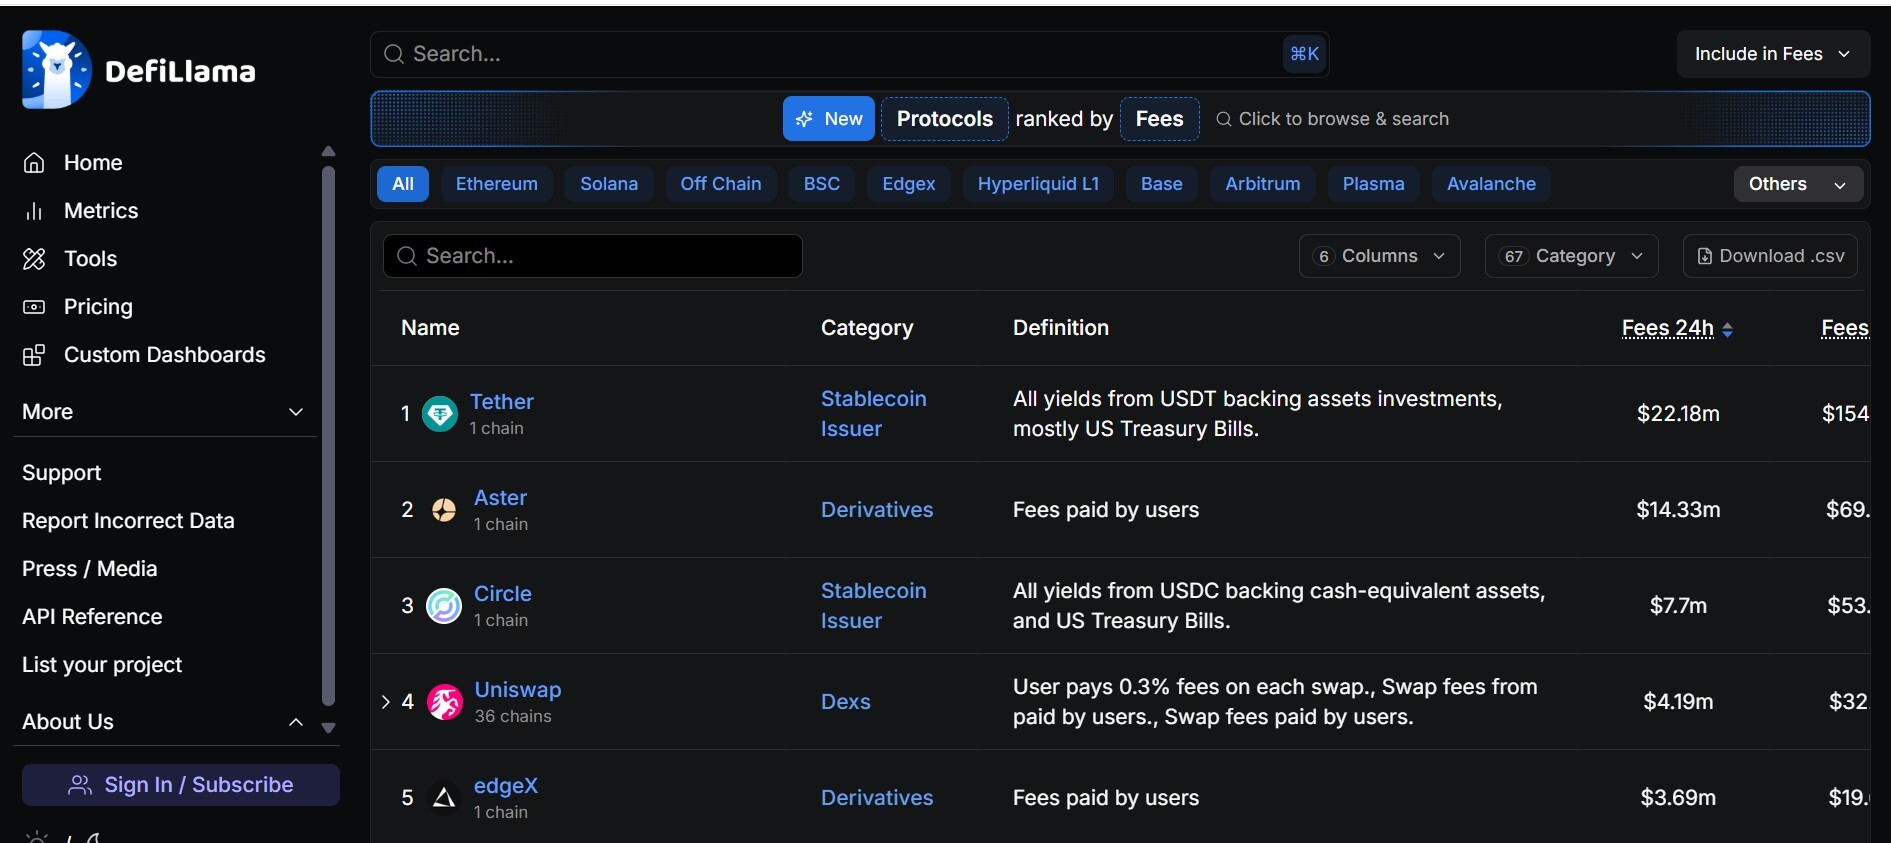Screen dimensions: 1891x843
Task: Click the edgeX logo icon
Action: coord(444,798)
